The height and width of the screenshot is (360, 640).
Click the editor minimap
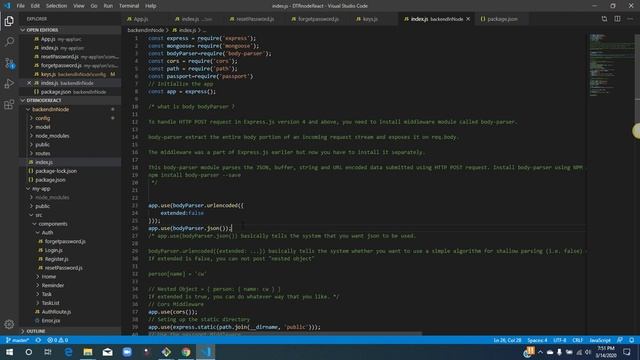tap(610, 65)
